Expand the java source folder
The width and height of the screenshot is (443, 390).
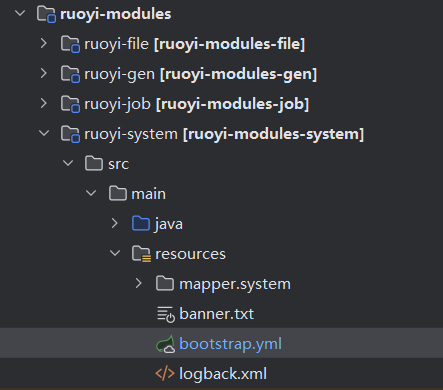click(x=115, y=223)
